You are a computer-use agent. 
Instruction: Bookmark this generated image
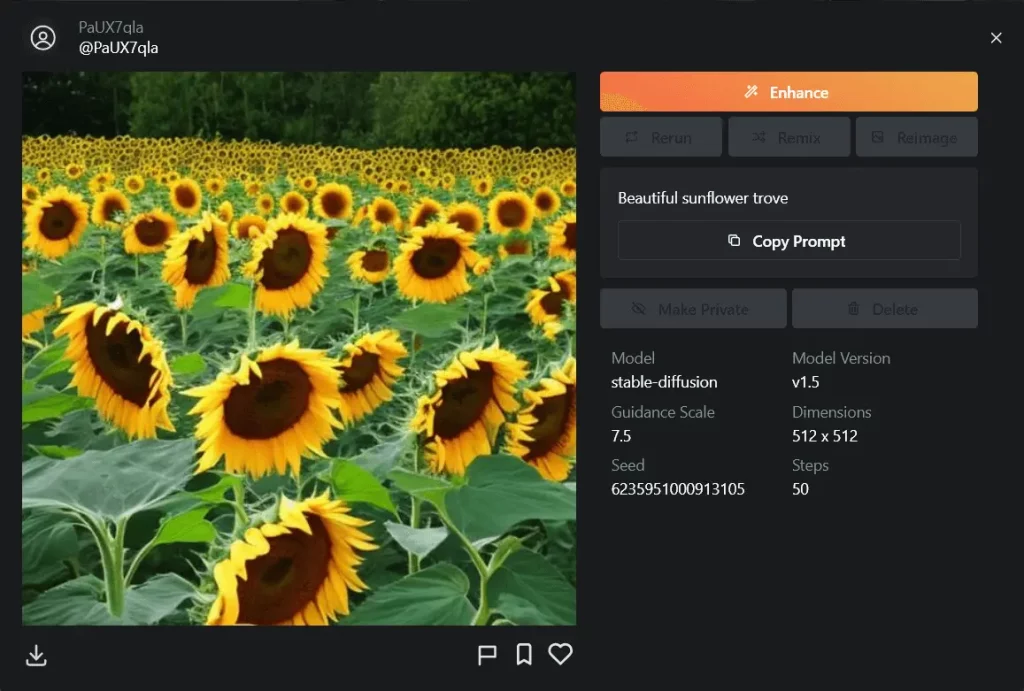tap(523, 655)
